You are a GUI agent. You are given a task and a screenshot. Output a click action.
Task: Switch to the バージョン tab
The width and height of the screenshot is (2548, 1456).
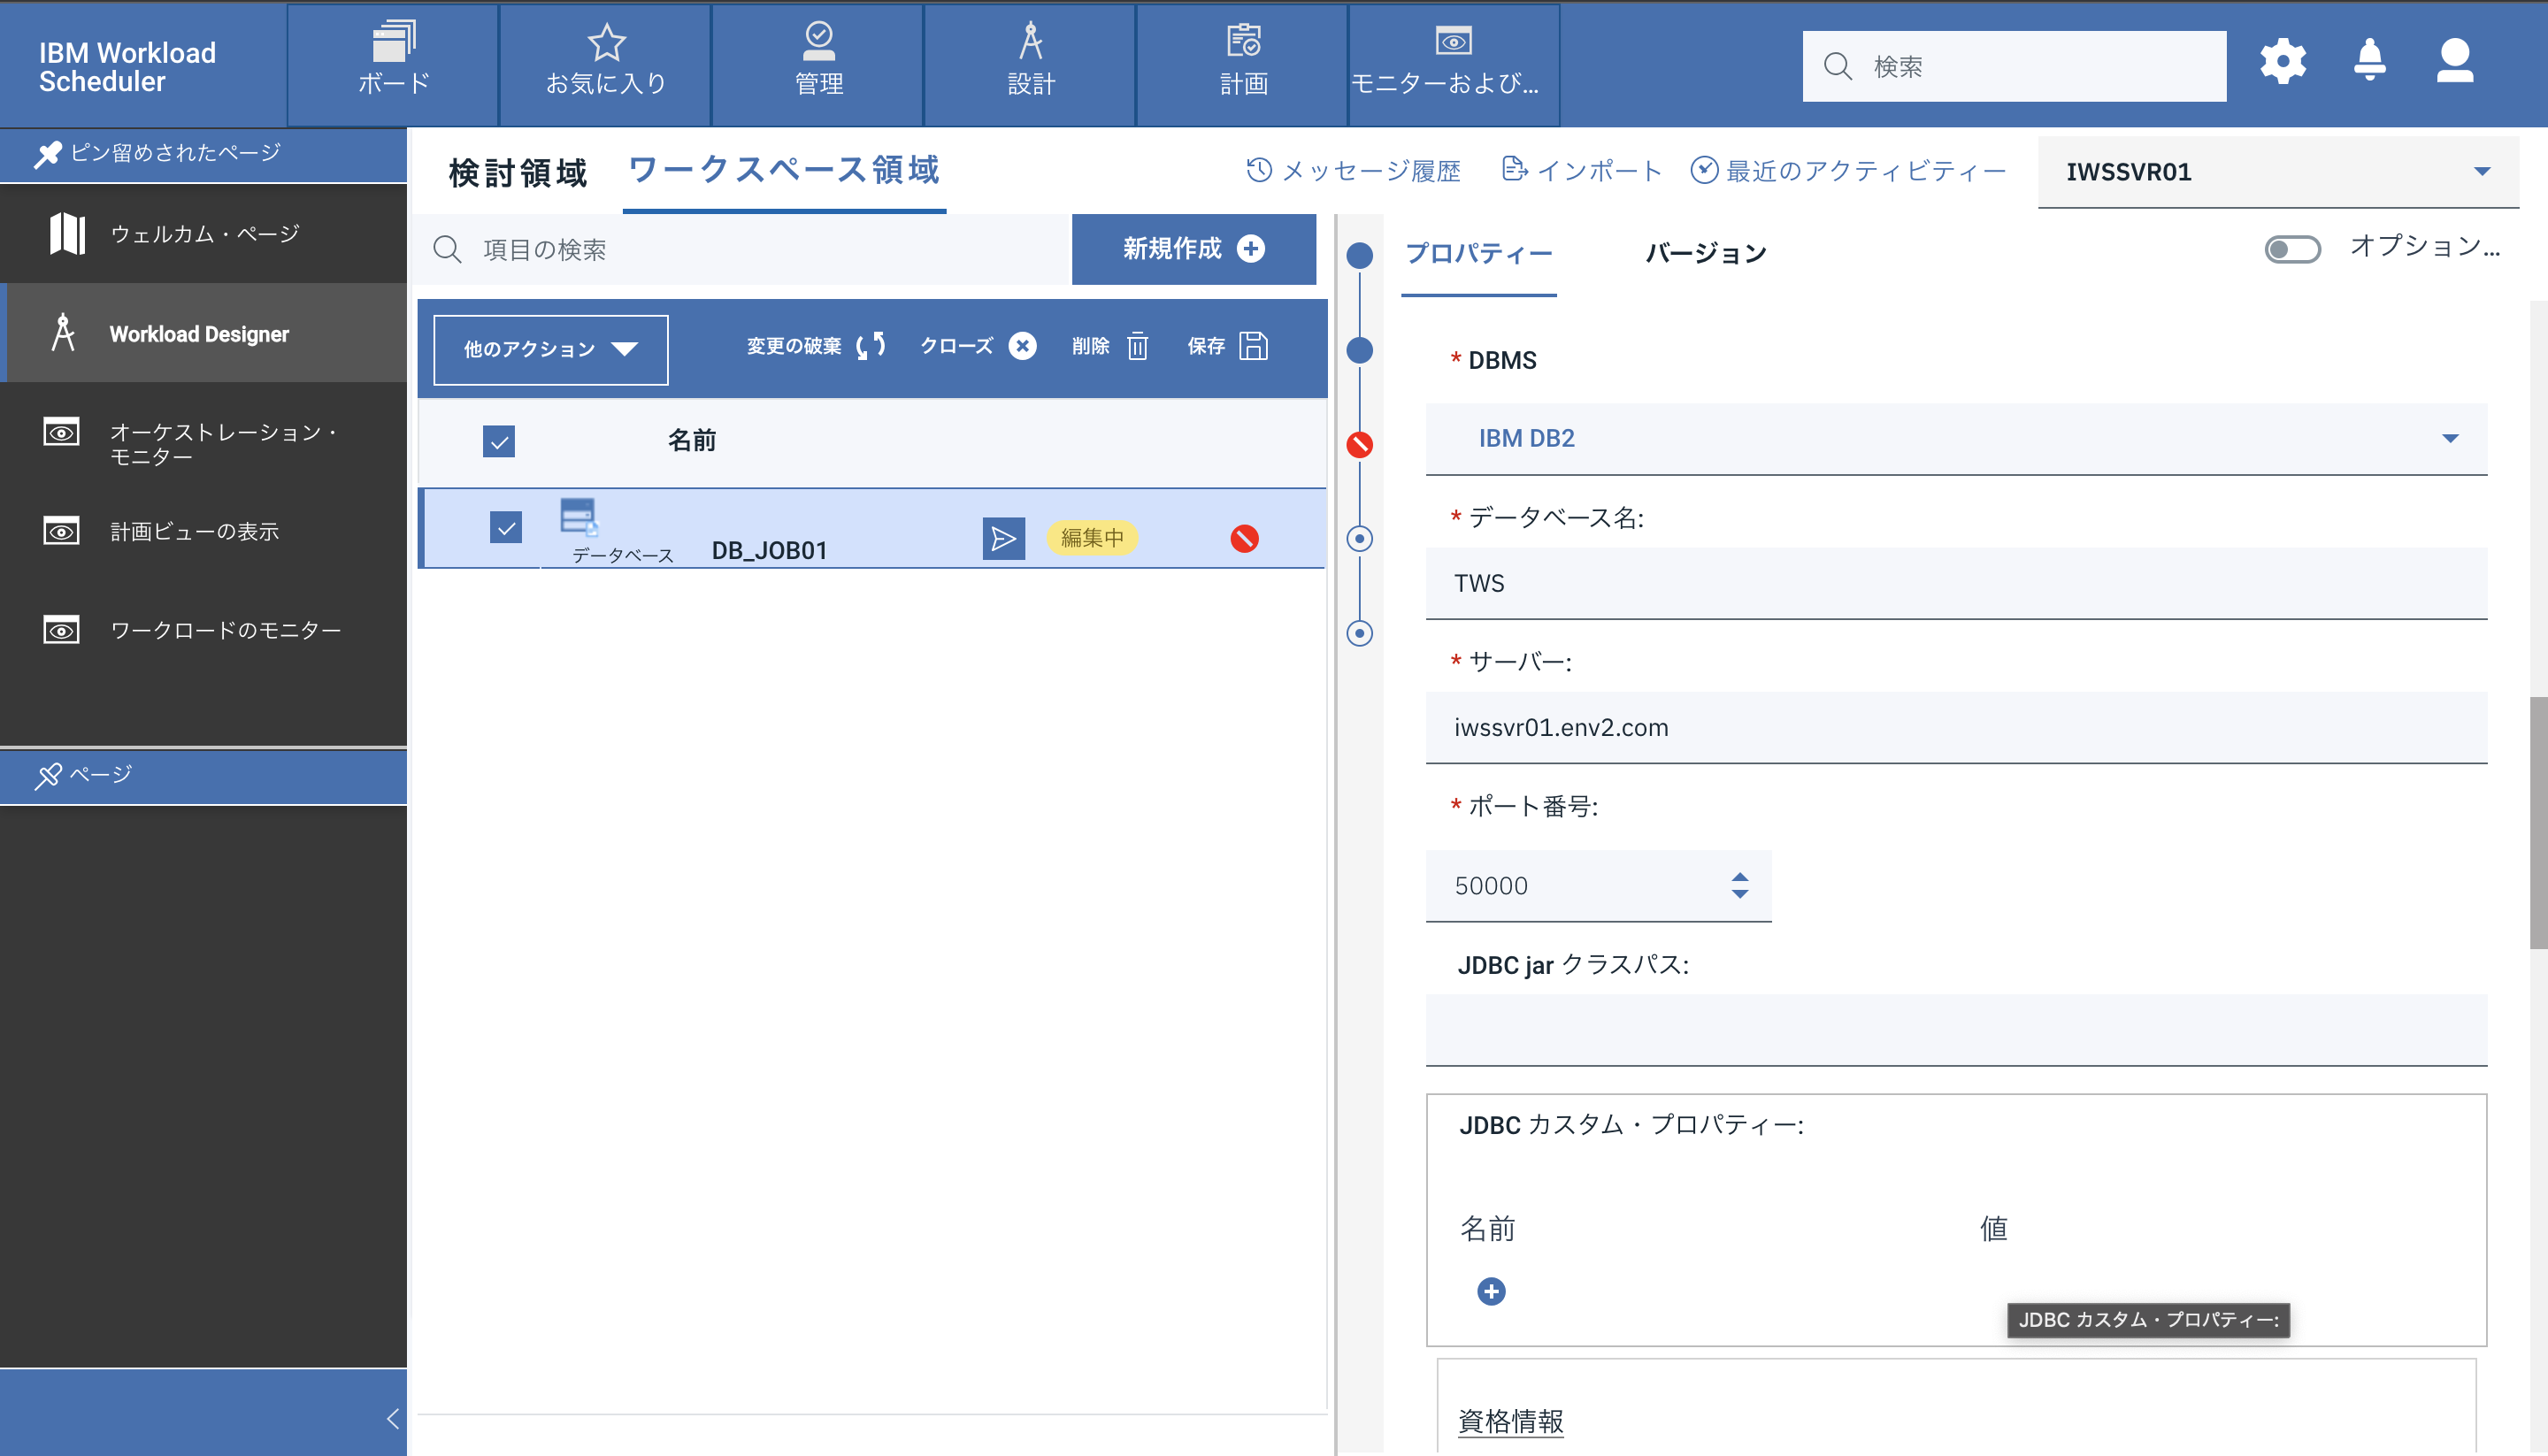pyautogui.click(x=1706, y=254)
